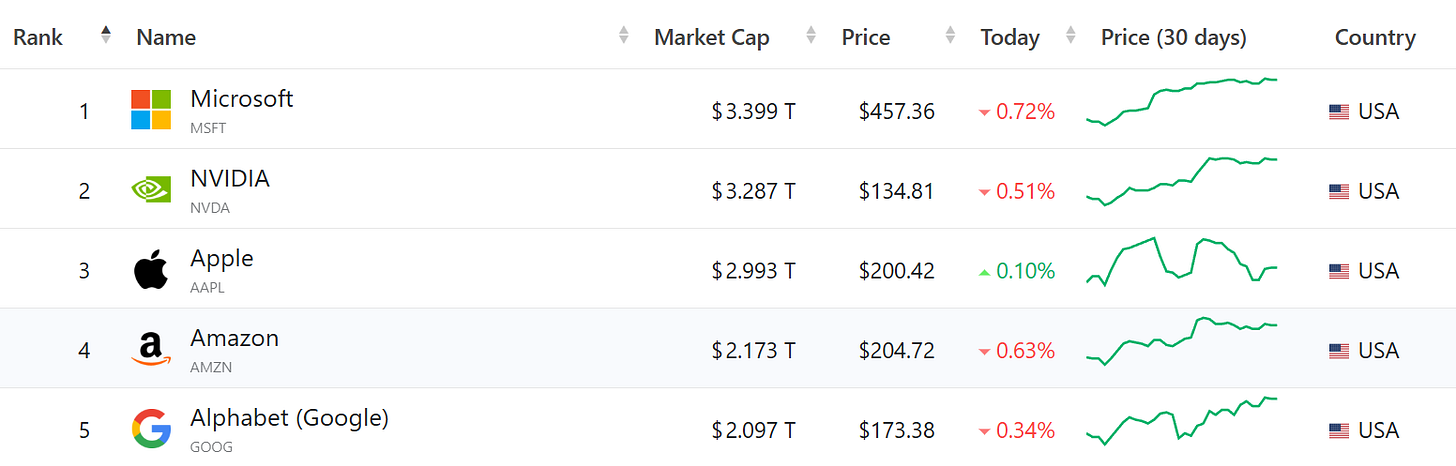1456x466 pixels.
Task: Click the Country column header
Action: [x=1375, y=38]
